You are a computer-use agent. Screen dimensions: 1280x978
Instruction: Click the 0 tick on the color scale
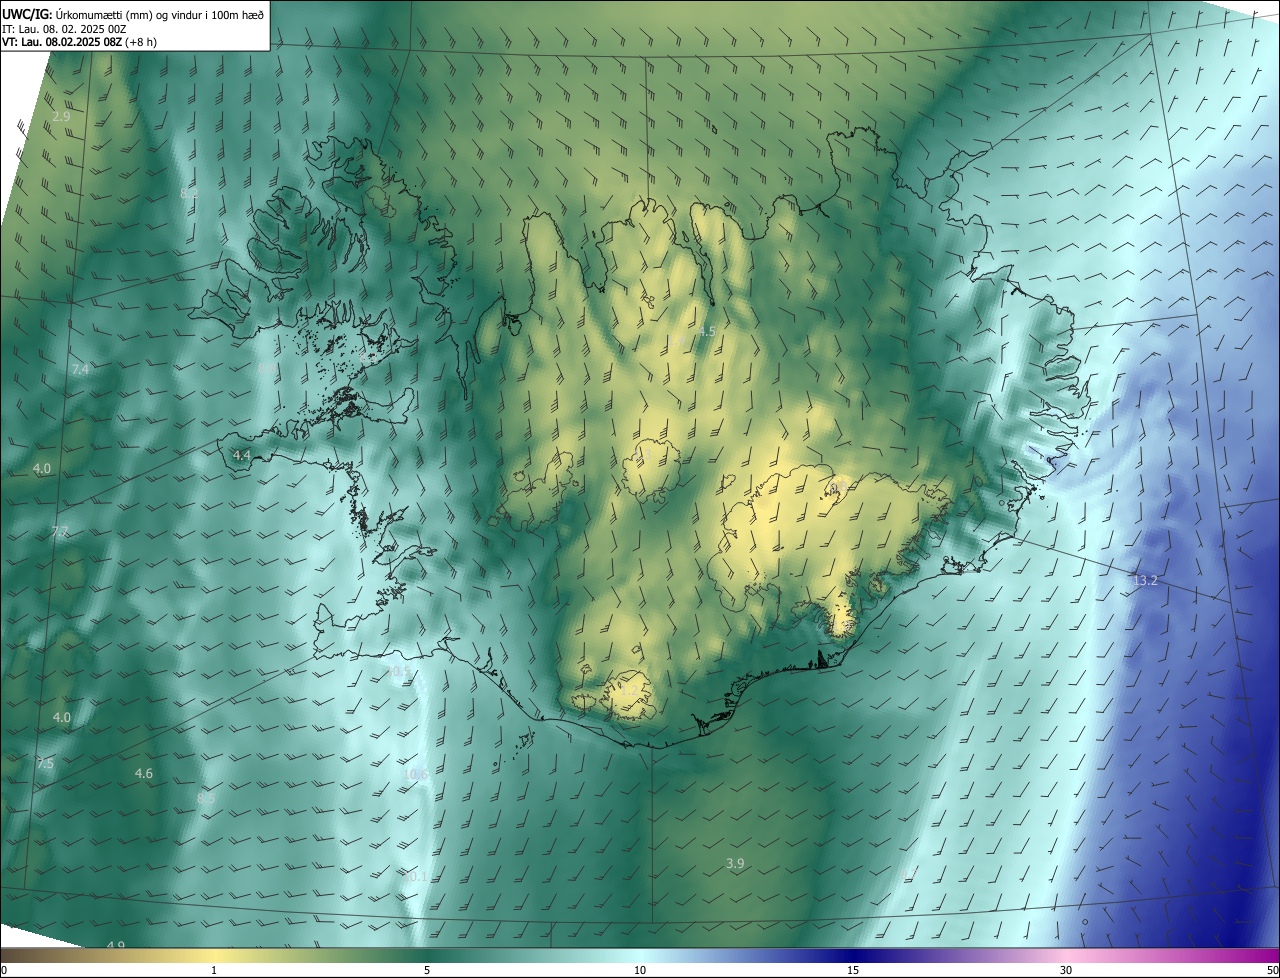[x=4, y=970]
